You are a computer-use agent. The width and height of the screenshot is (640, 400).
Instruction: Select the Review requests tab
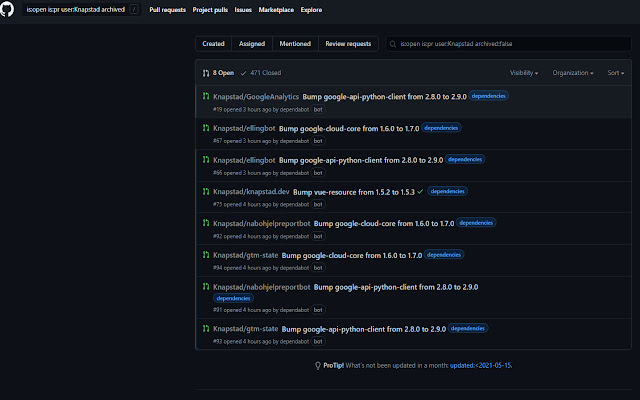[x=348, y=44]
